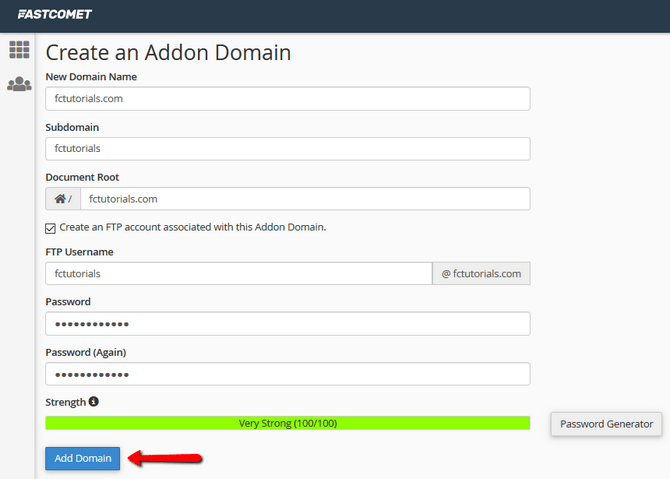The image size is (670, 479).
Task: Open the grid home icon in sidebar
Action: (19, 50)
